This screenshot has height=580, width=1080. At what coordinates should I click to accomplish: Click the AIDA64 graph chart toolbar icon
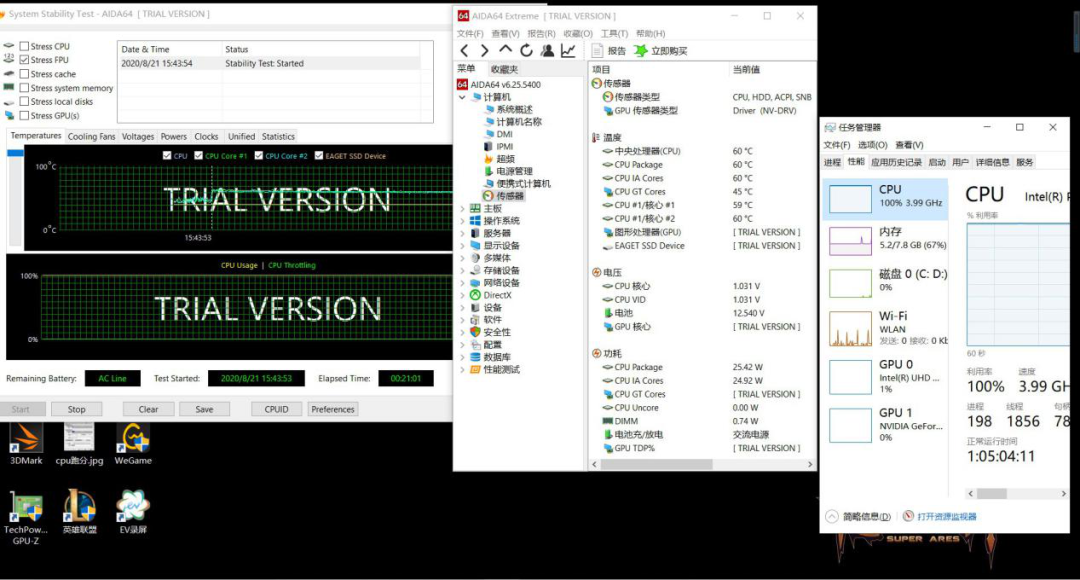tap(568, 50)
